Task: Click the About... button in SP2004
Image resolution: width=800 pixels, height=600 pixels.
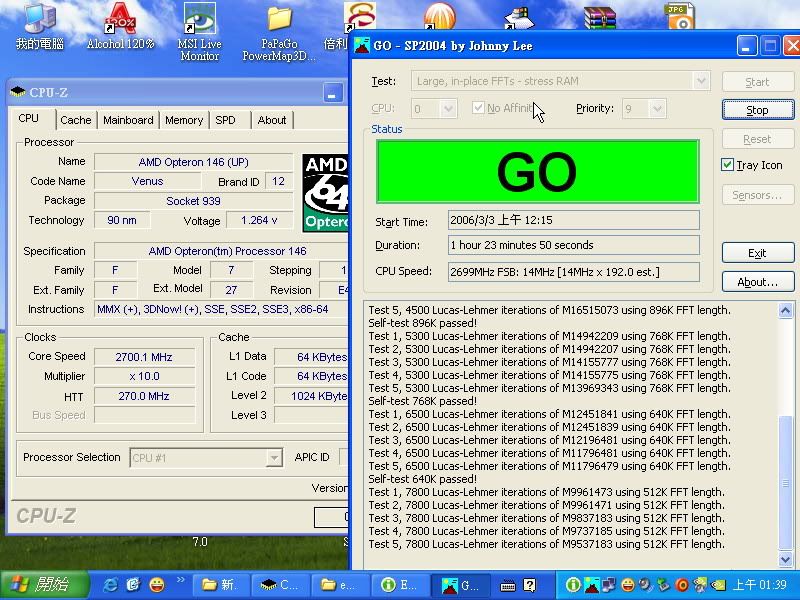Action: [x=758, y=282]
